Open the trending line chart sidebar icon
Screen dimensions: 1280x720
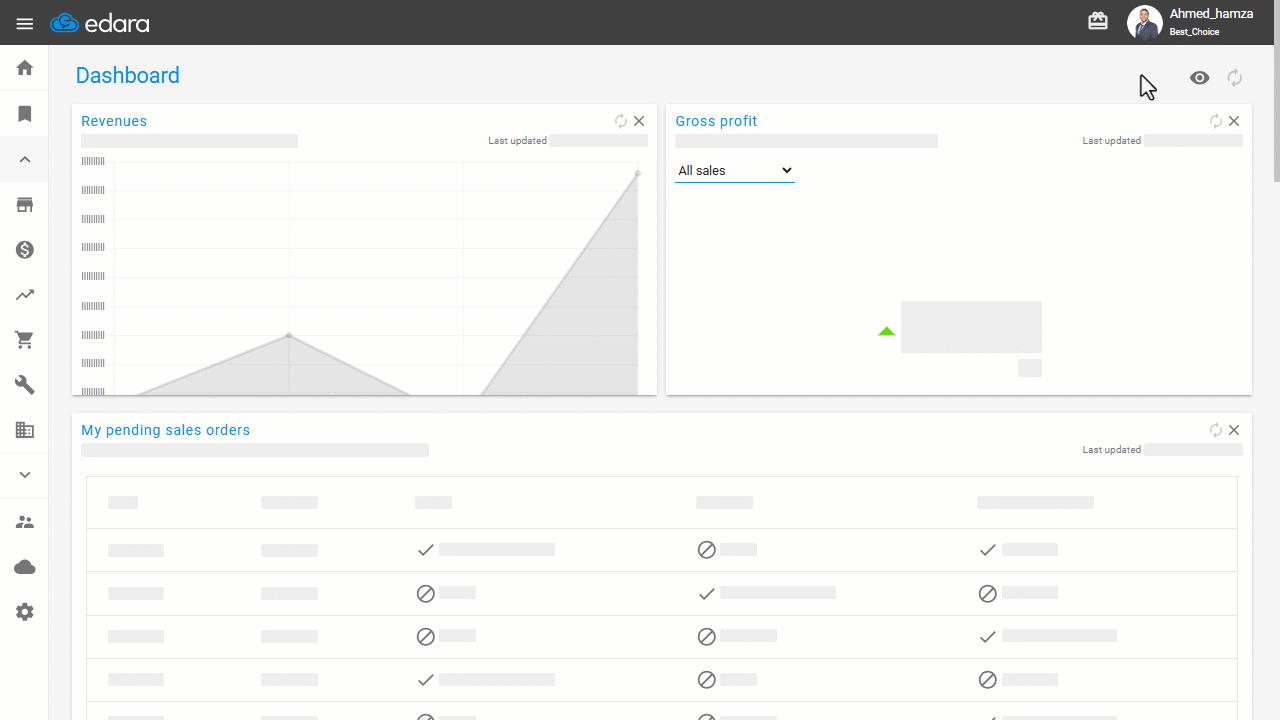click(x=25, y=295)
